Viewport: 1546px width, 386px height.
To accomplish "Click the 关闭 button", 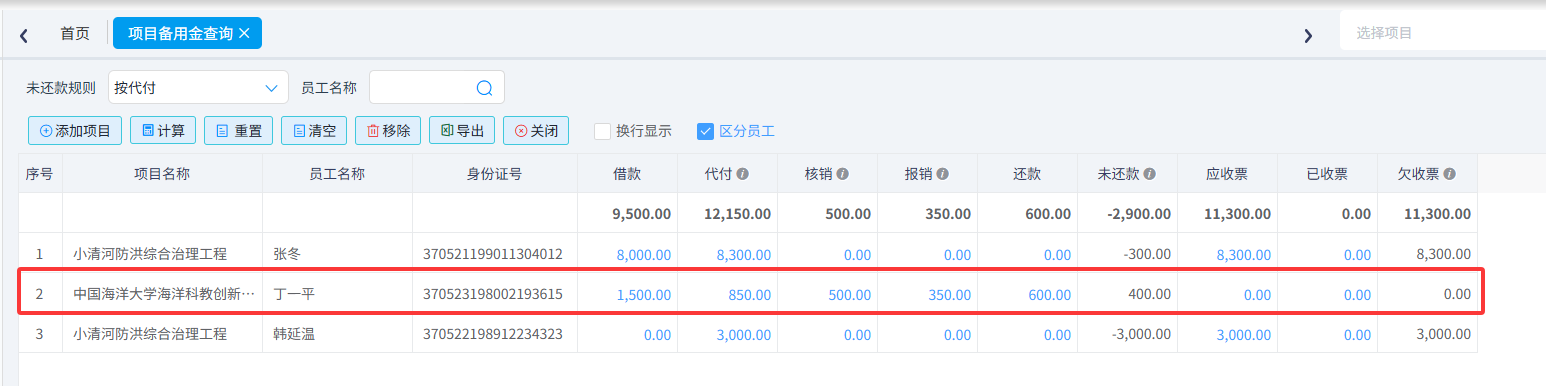I will point(536,131).
